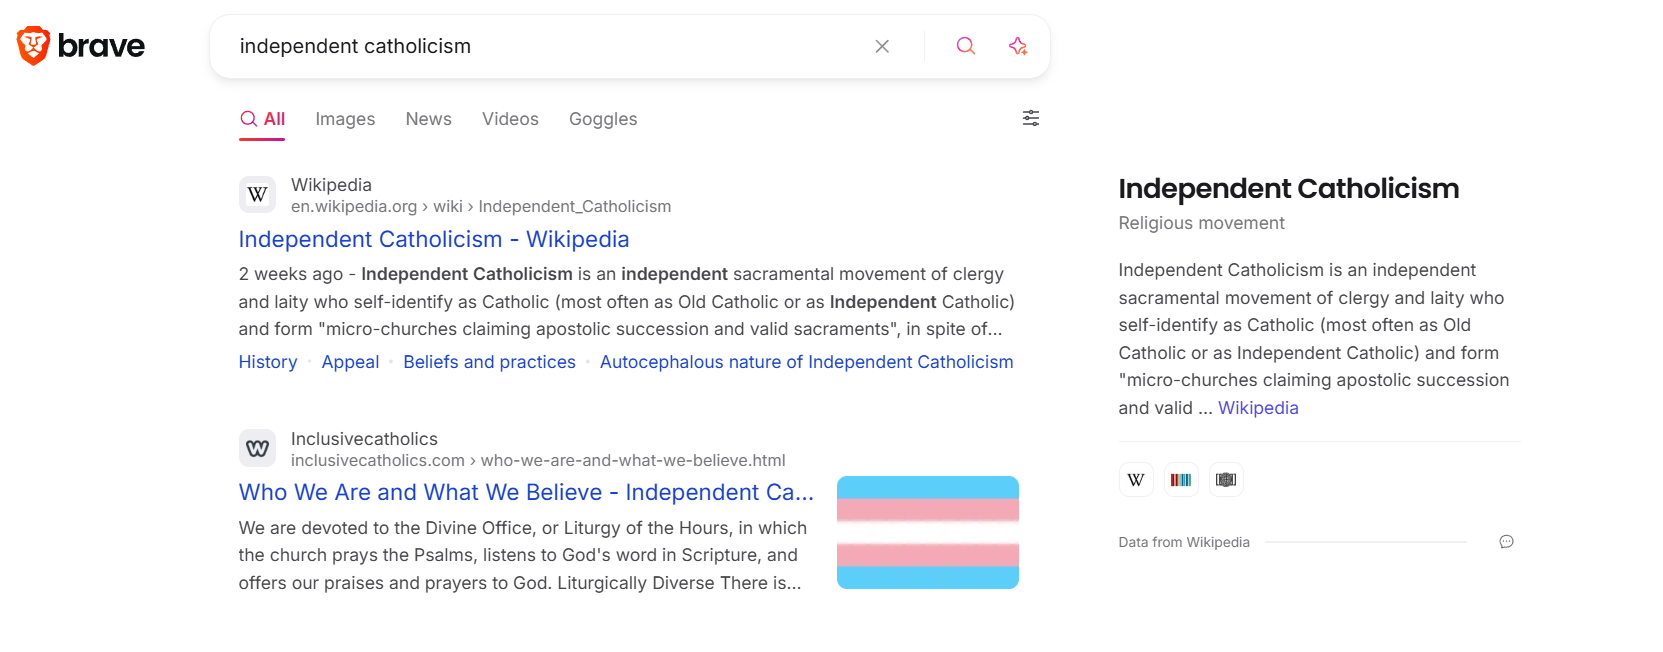Click Independent Catholicism infobox heading
Viewport: 1663px width, 652px height.
(1288, 188)
